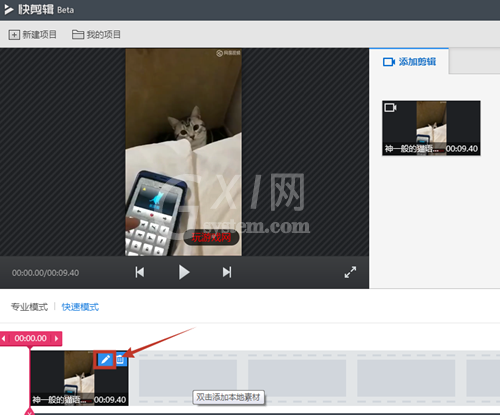This screenshot has width=500, height=415.
Task: Click the video preview image
Action: (x=184, y=152)
